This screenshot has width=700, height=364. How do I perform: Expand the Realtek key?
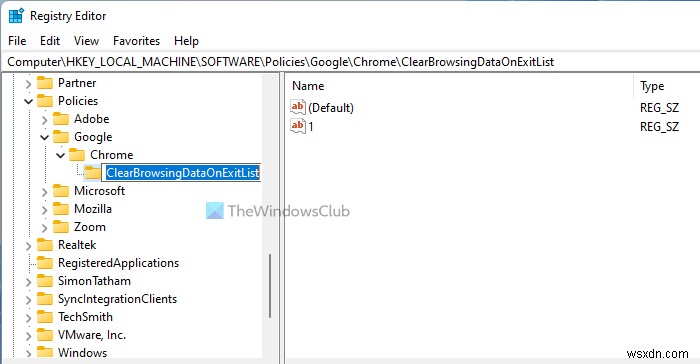point(28,246)
